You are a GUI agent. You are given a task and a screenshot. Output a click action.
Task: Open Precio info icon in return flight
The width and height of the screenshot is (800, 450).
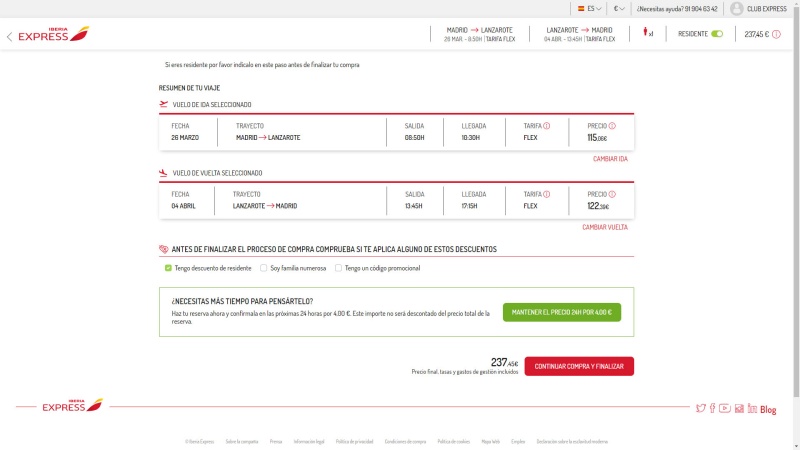[x=612, y=194]
